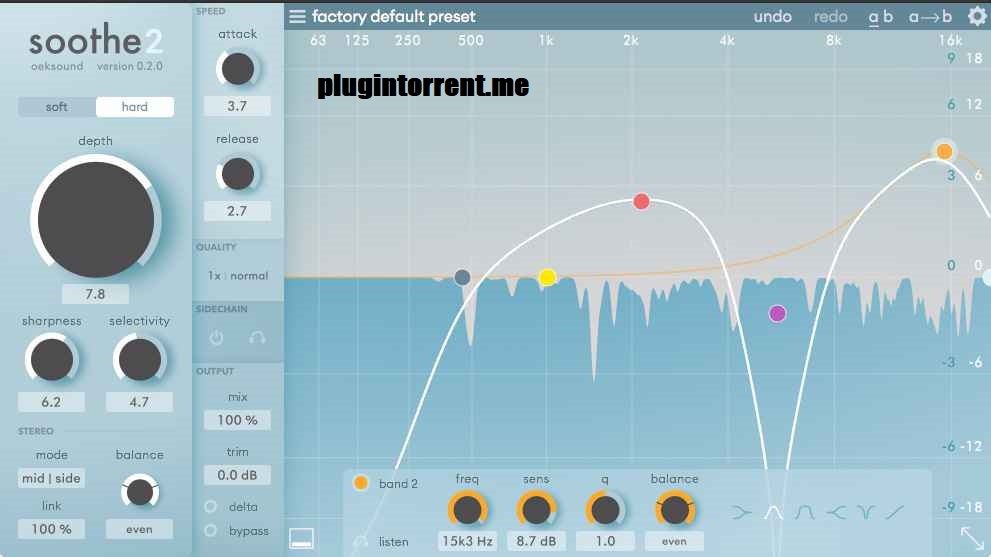991x557 pixels.
Task: Select the notch V band shape icon
Action: pos(865,511)
